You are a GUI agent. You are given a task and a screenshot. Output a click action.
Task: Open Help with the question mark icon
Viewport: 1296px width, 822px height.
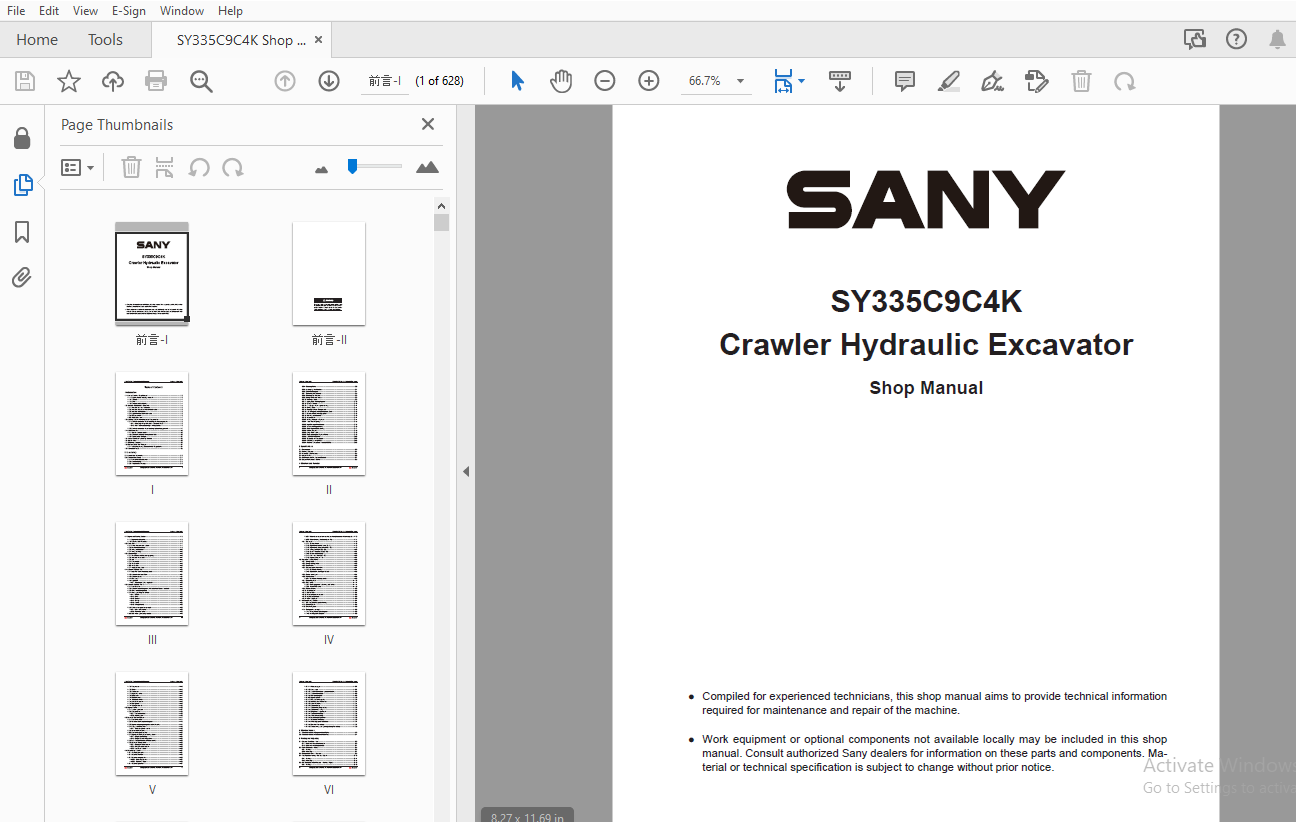pyautogui.click(x=1237, y=39)
